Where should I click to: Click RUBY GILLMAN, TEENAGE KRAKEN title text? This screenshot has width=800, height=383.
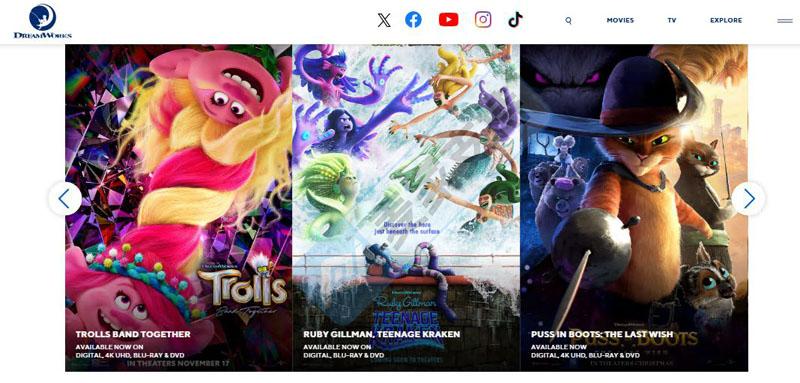click(x=382, y=334)
